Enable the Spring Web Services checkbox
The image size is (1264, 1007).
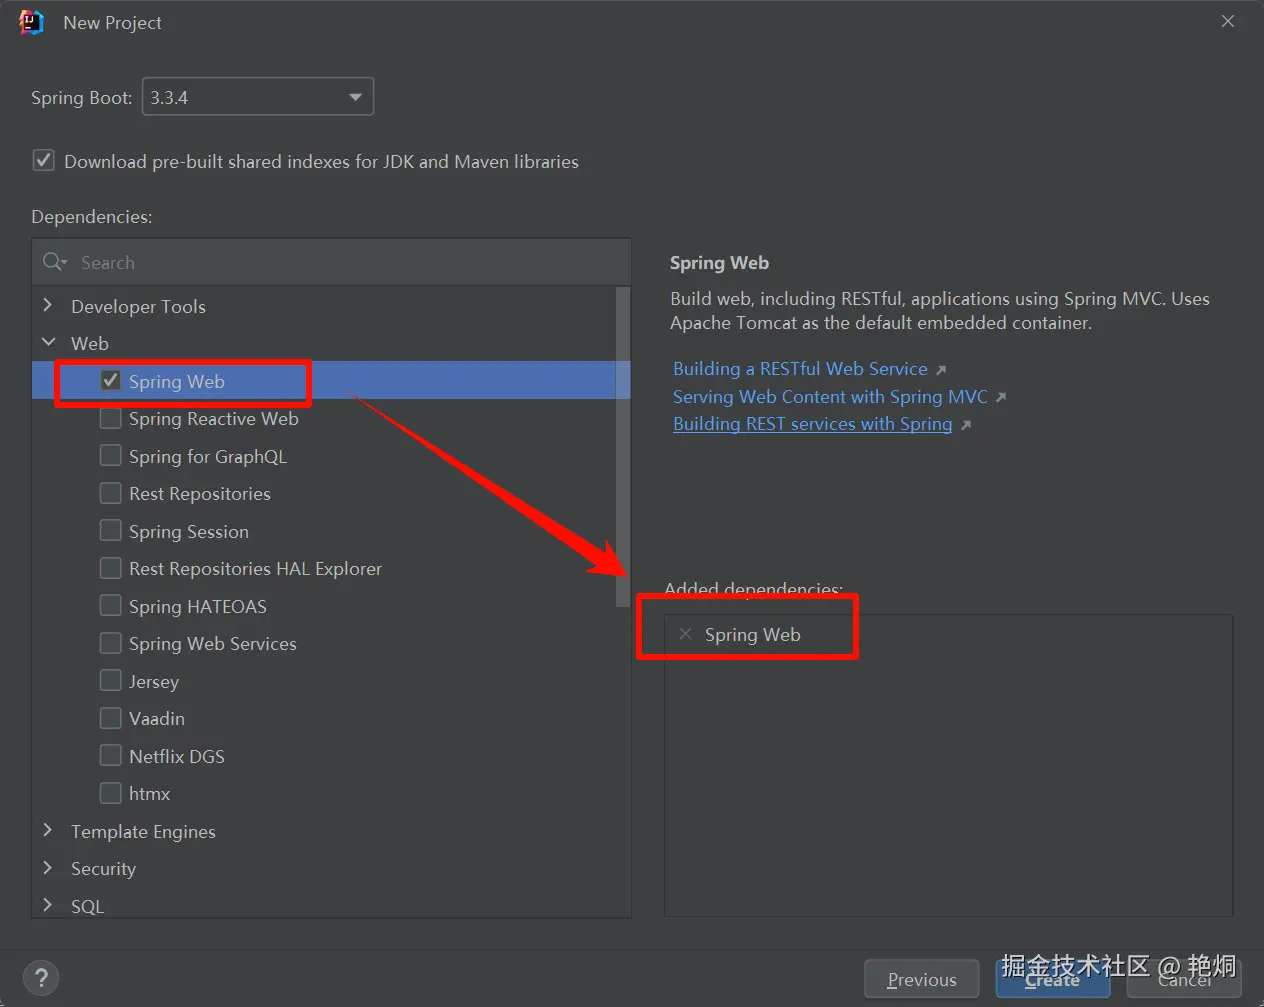111,643
